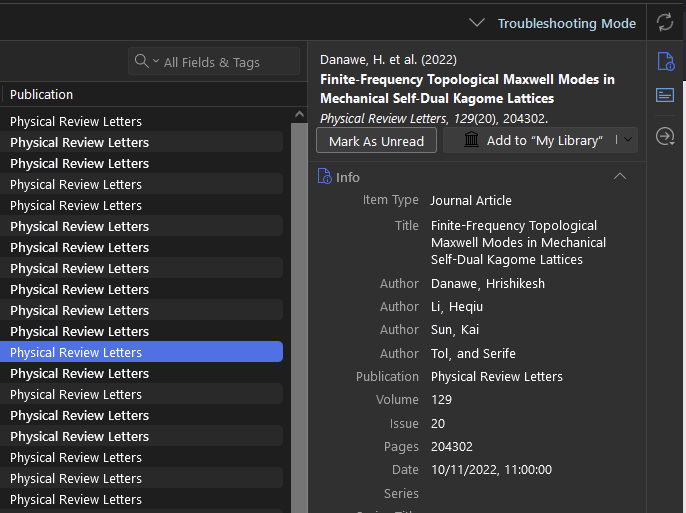Jump to the Abstract section icon

pyautogui.click(x=665, y=94)
